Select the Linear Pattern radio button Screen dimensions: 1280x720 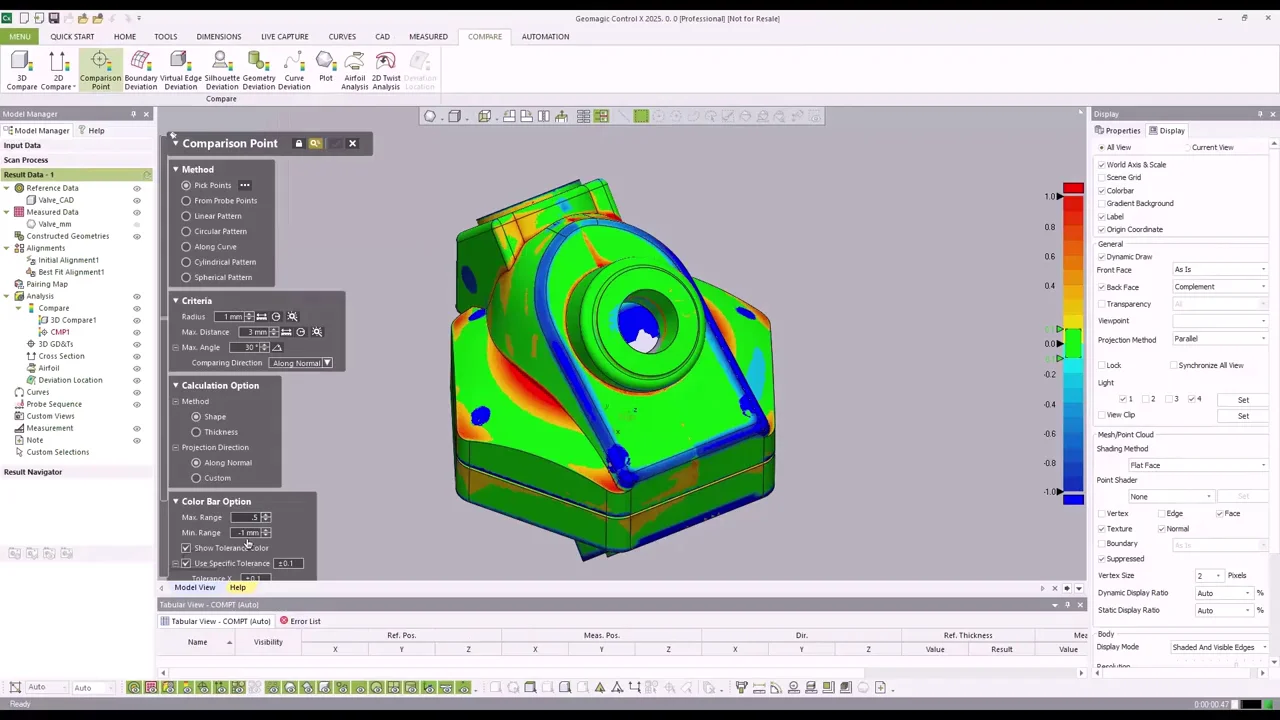click(186, 216)
